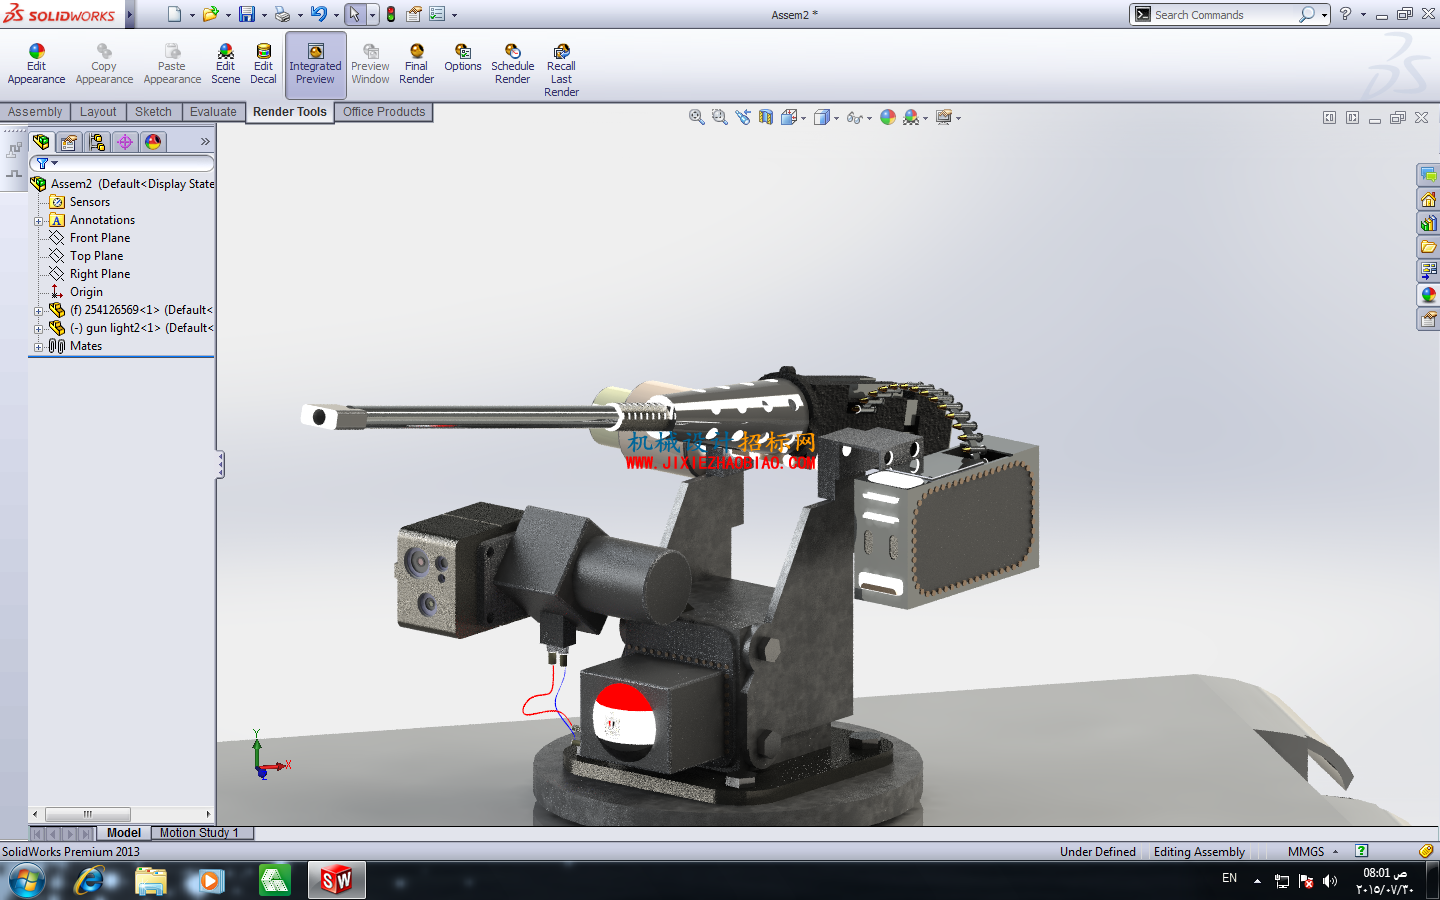Select Origin in the feature tree
1440x900 pixels.
[85, 292]
